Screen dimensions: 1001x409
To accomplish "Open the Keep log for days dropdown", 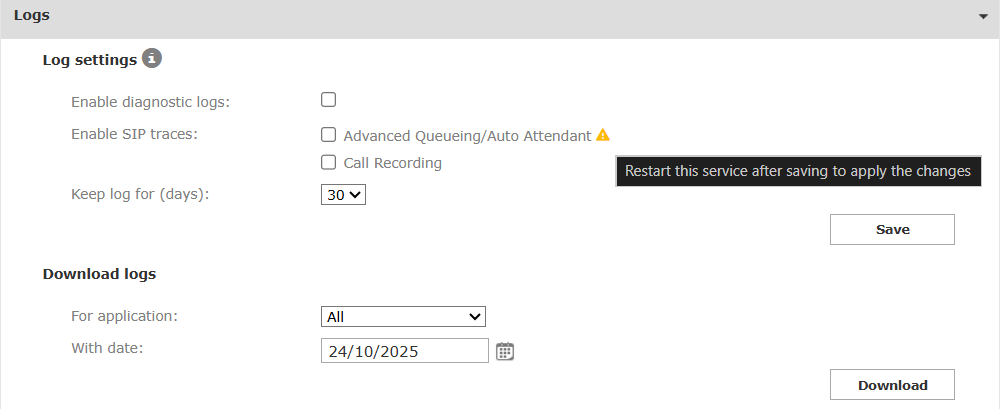I will tap(344, 195).
